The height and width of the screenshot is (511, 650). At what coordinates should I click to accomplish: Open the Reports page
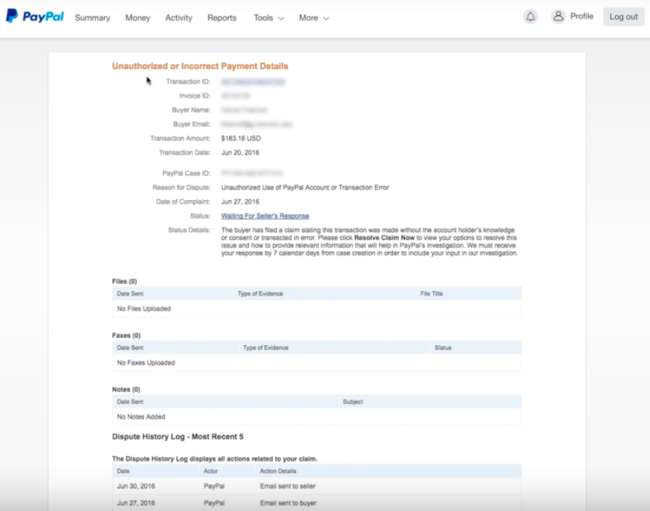[x=222, y=18]
